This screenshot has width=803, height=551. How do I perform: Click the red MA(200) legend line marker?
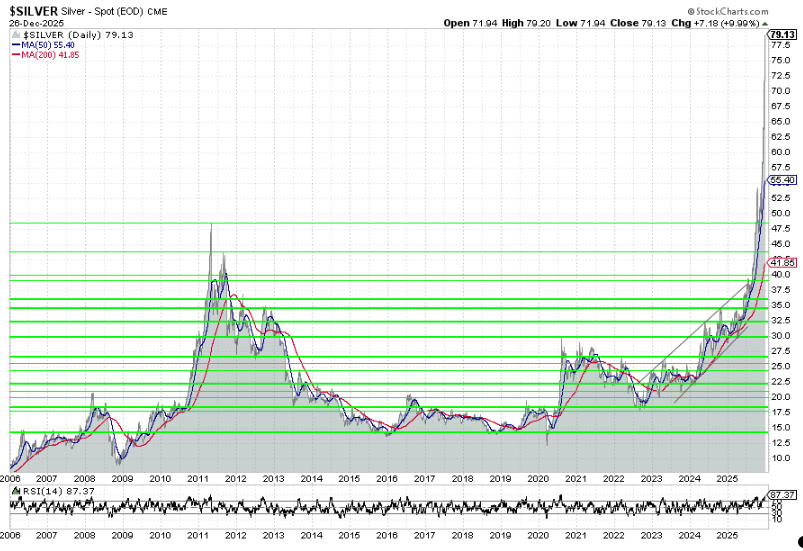pos(14,54)
